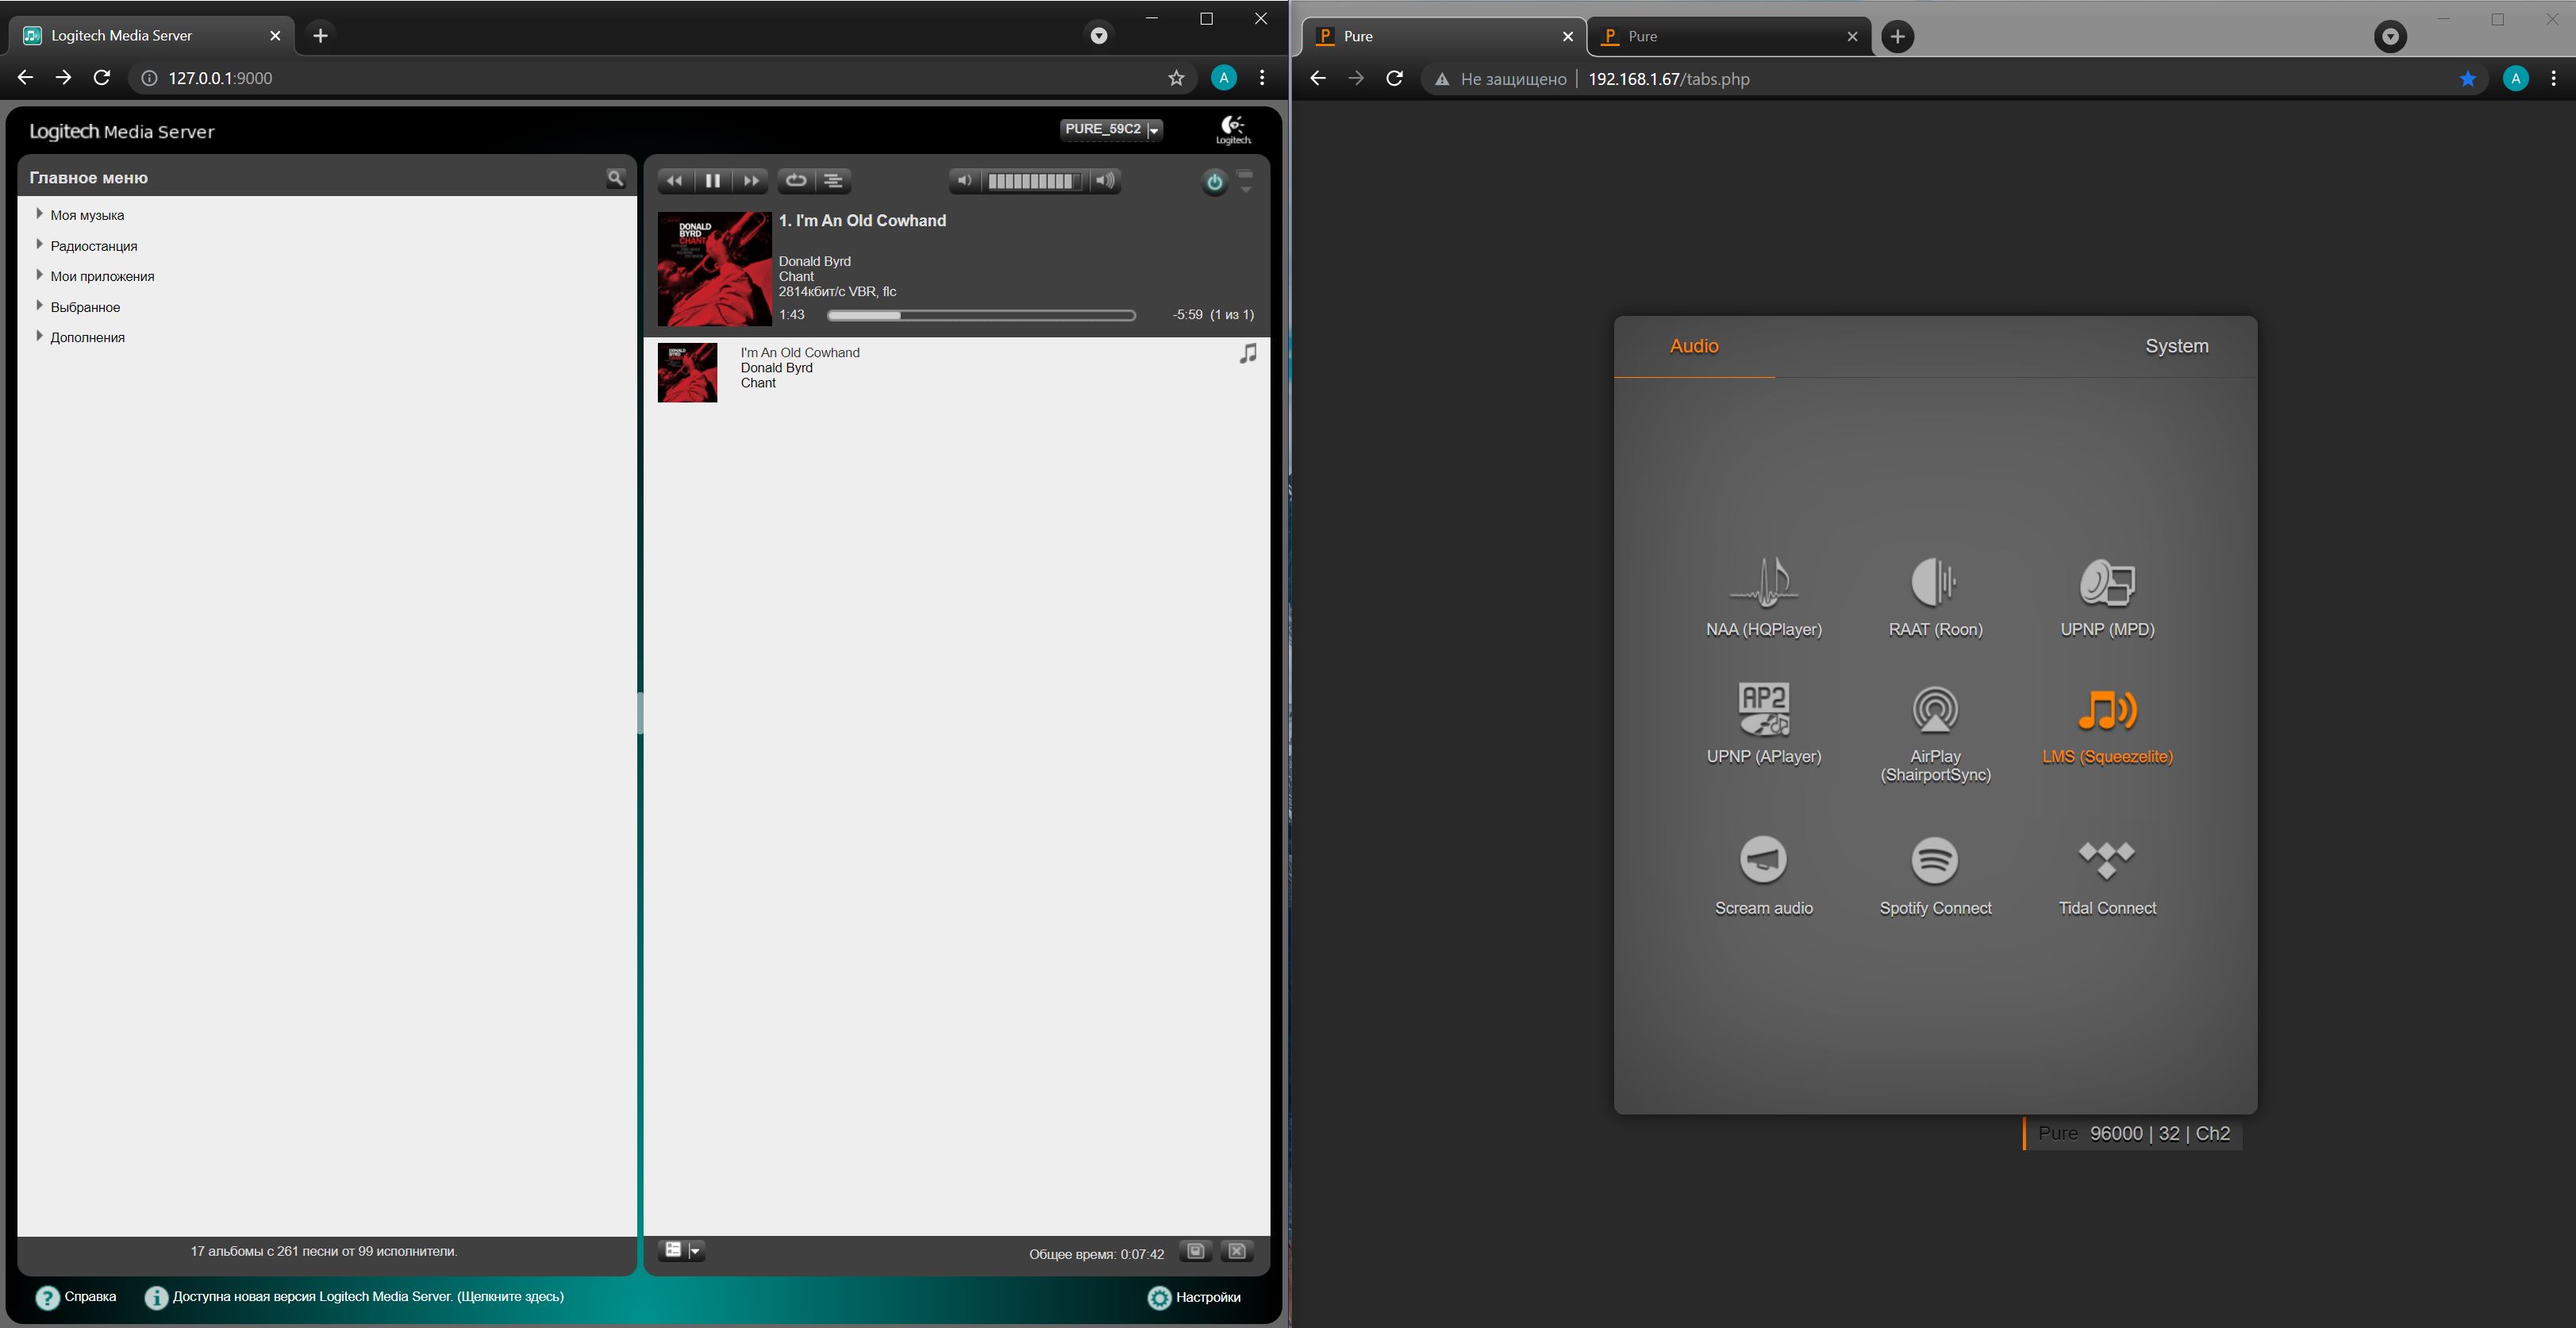Image resolution: width=2576 pixels, height=1328 pixels.
Task: Click the volume down speaker icon
Action: 963,181
